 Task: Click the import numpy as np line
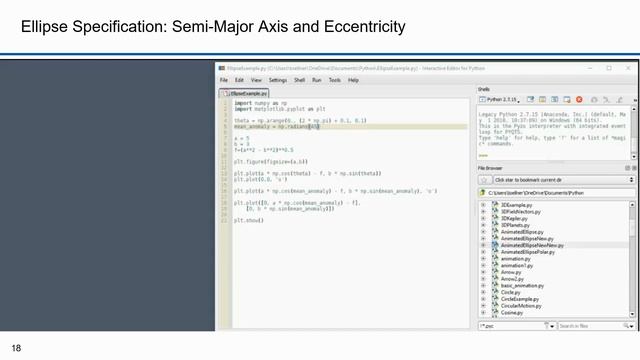pyautogui.click(x=260, y=103)
